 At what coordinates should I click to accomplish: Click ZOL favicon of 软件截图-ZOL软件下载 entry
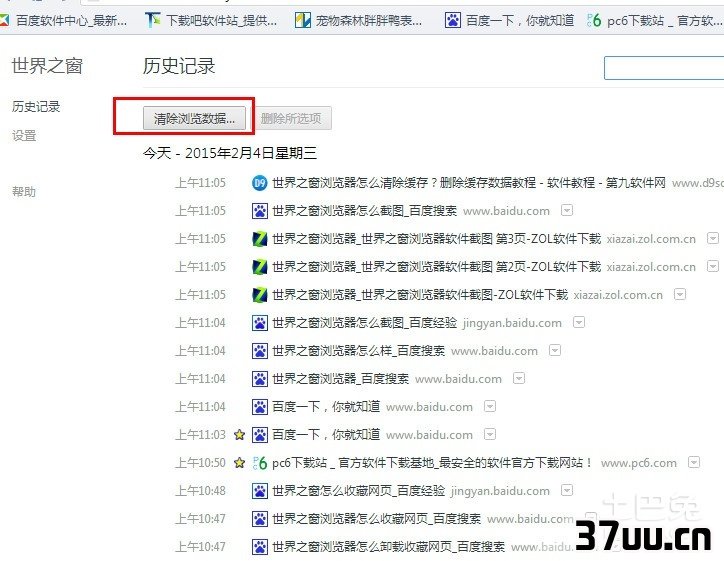pos(259,295)
